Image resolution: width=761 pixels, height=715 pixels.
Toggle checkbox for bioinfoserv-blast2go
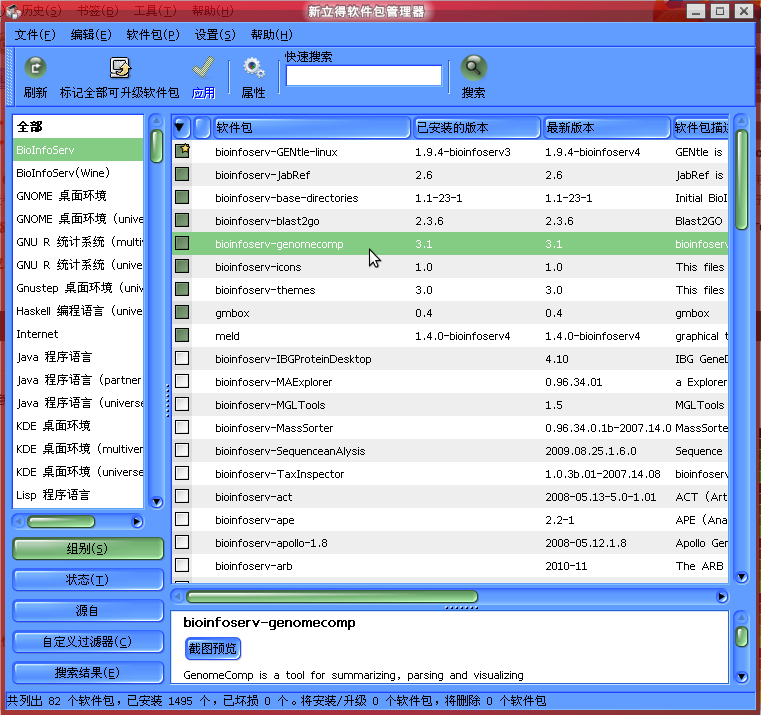[182, 220]
